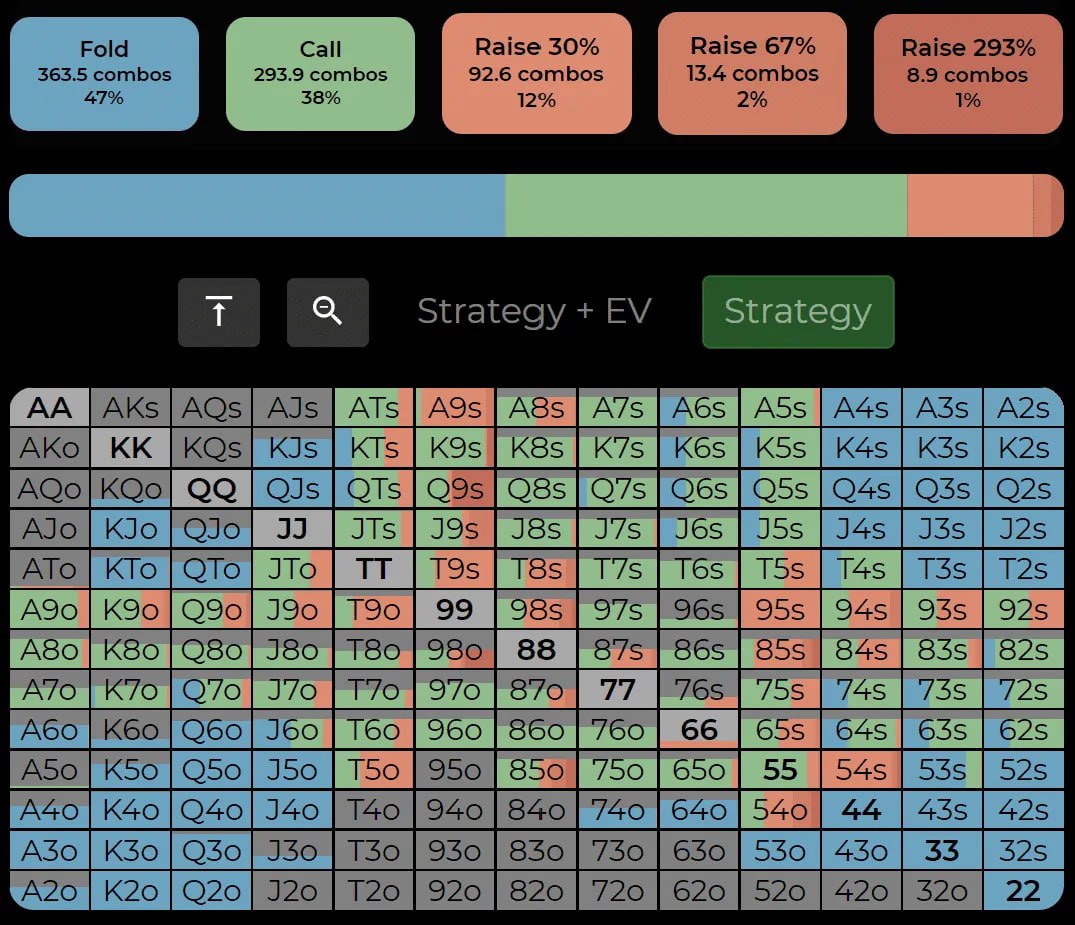Click the KJo hand cell
1075x925 pixels.
click(x=131, y=529)
